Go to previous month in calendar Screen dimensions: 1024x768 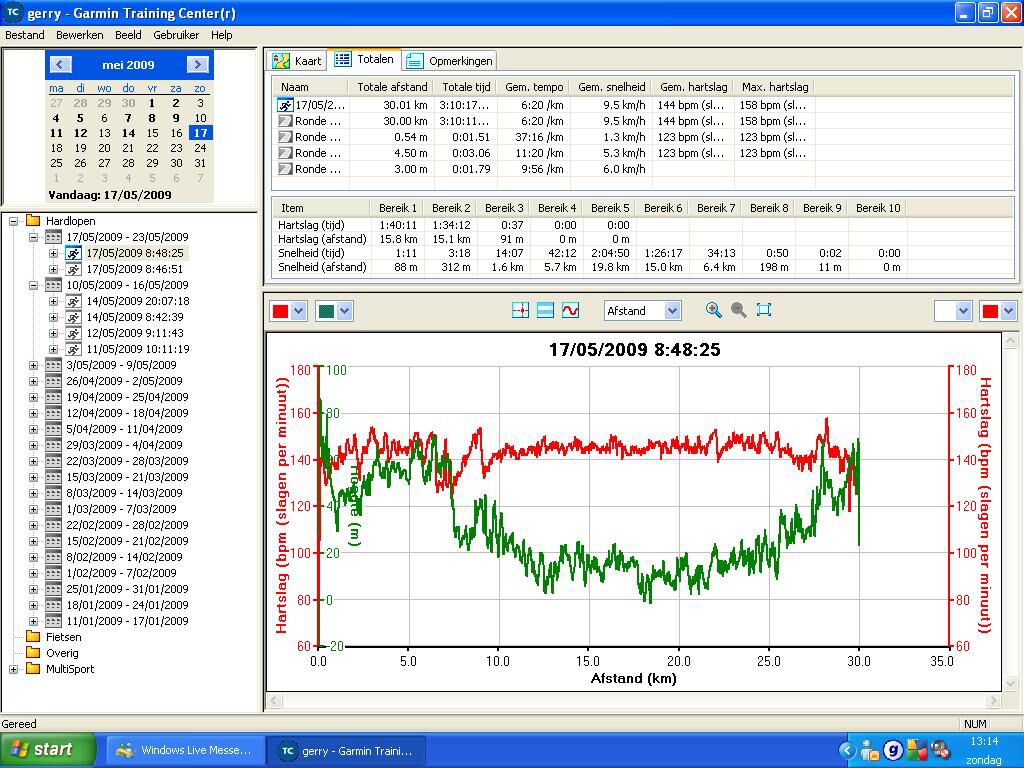pos(60,64)
